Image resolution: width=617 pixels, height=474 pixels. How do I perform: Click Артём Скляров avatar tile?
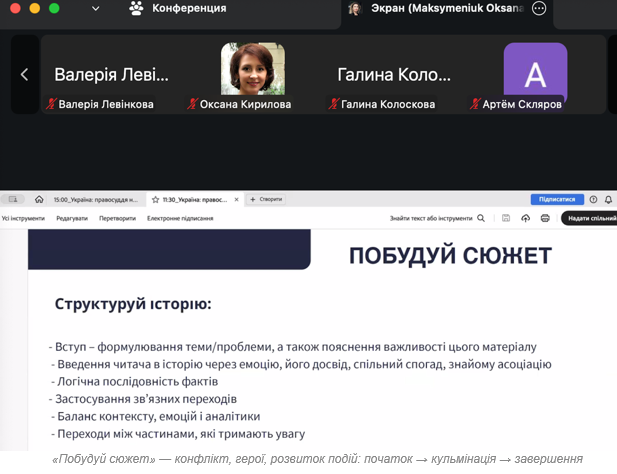tap(535, 74)
